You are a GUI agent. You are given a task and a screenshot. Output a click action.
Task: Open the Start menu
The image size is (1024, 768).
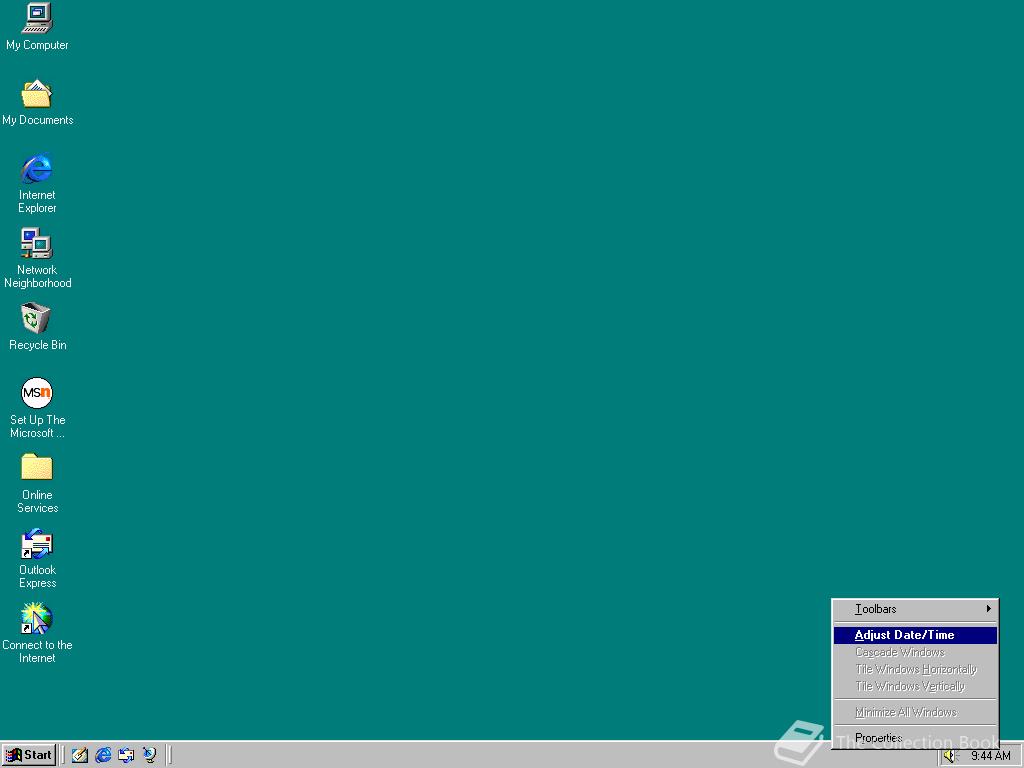click(29, 755)
